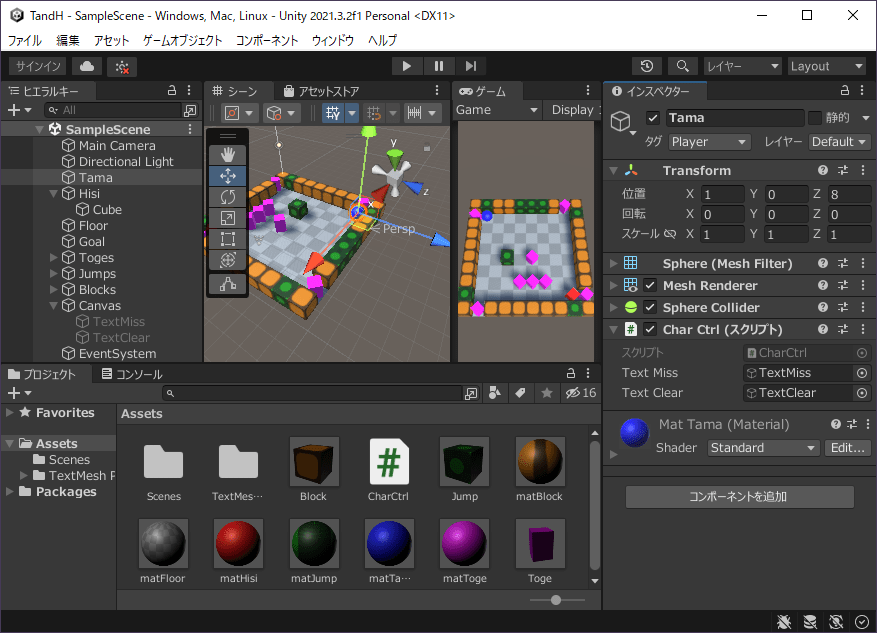Viewport: 877px width, 633px height.
Task: Open the Layout dropdown
Action: pos(827,66)
